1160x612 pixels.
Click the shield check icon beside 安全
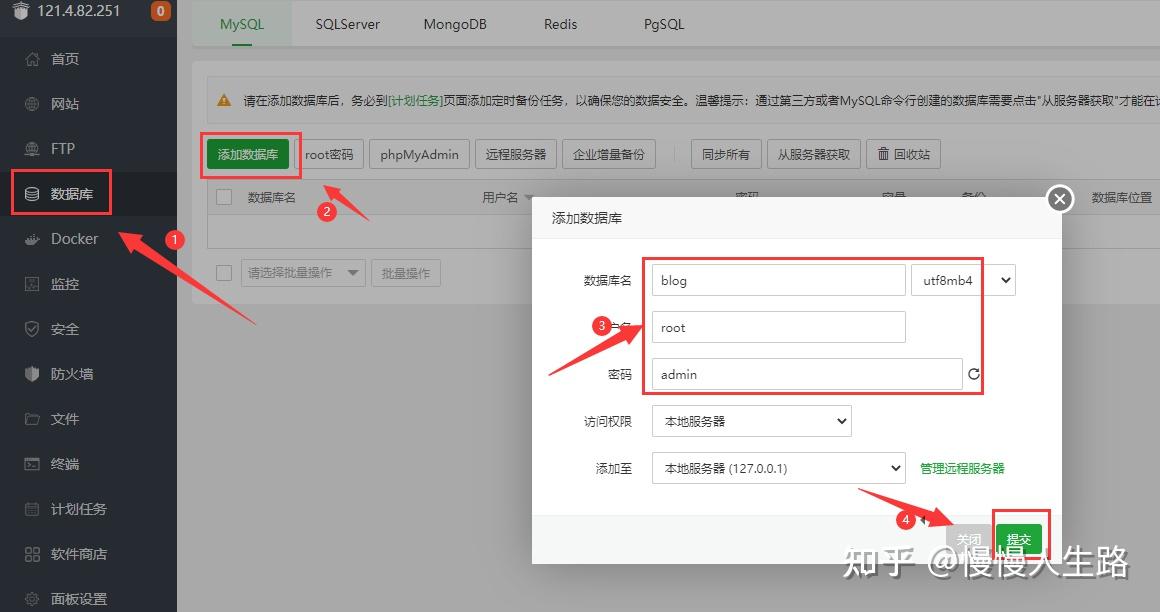coord(32,329)
